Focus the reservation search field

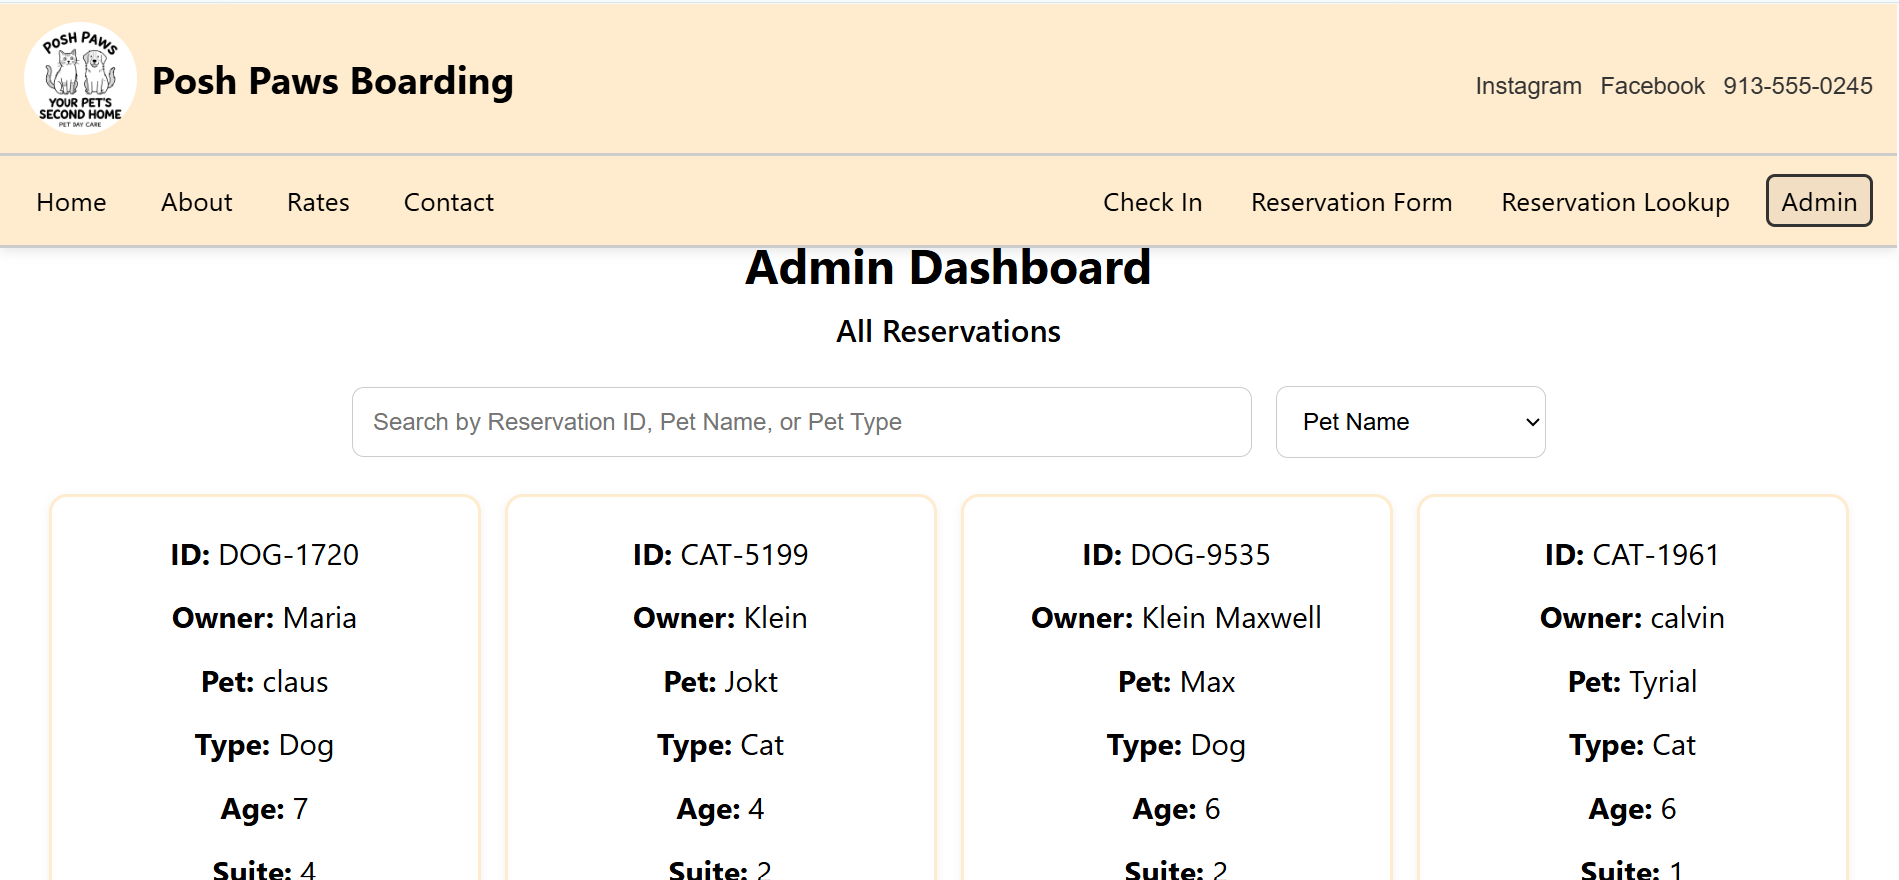[801, 422]
